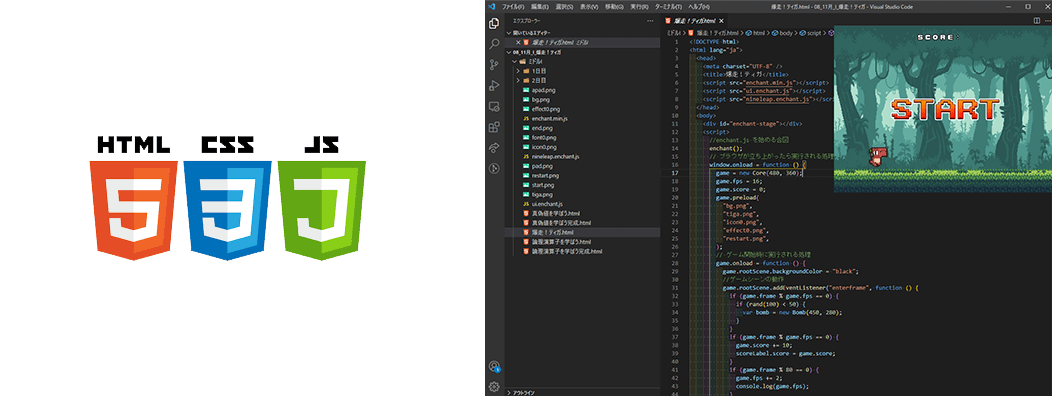The width and height of the screenshot is (1052, 396).
Task: Click the ミドル4 breadcrumb item
Action: click(x=674, y=32)
